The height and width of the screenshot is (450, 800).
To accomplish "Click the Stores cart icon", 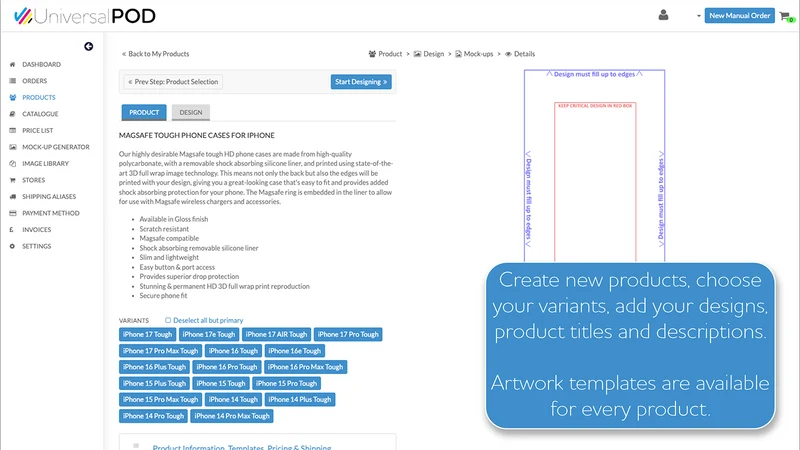I will pos(12,180).
